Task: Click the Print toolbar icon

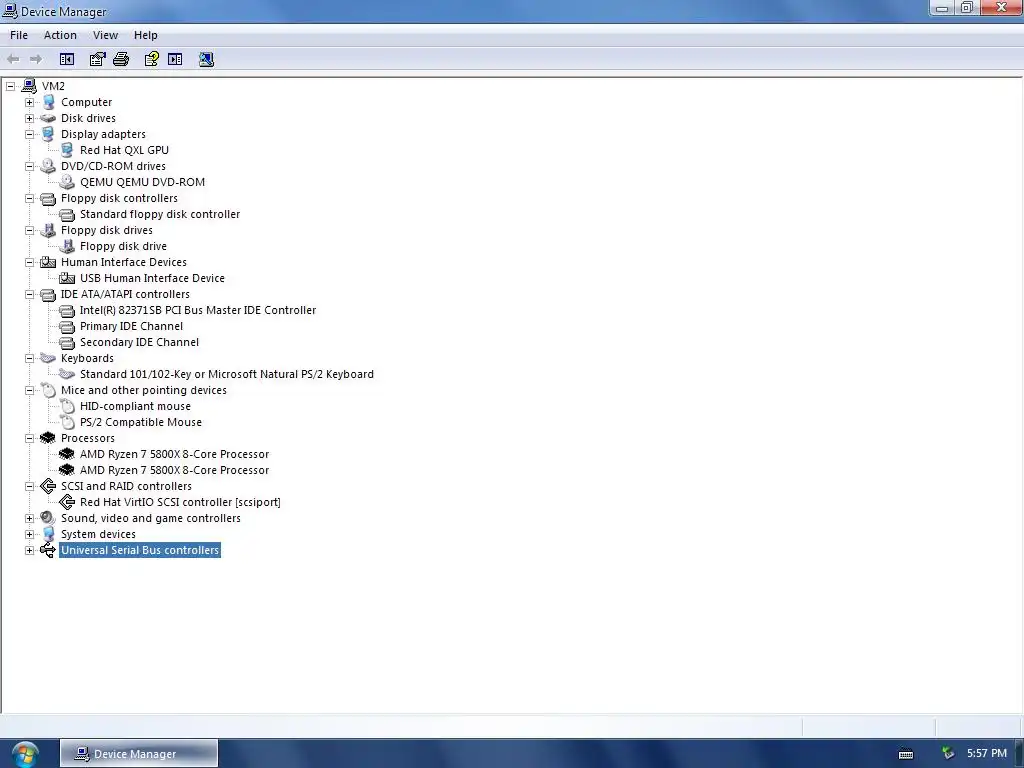Action: tap(121, 59)
